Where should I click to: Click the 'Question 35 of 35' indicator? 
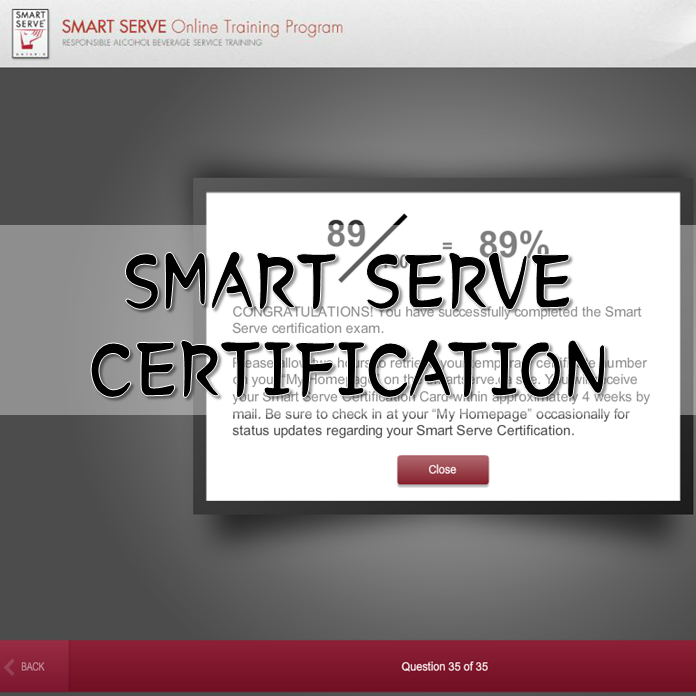[x=444, y=666]
